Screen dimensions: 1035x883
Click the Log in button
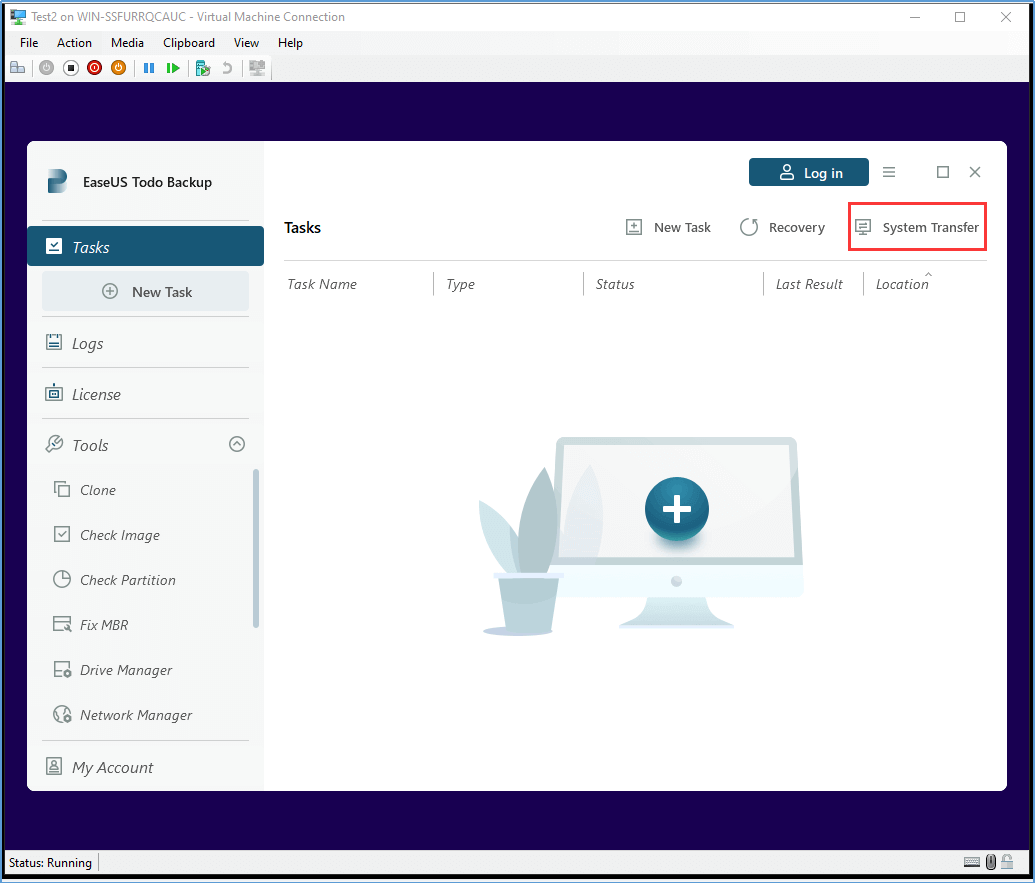tap(809, 172)
